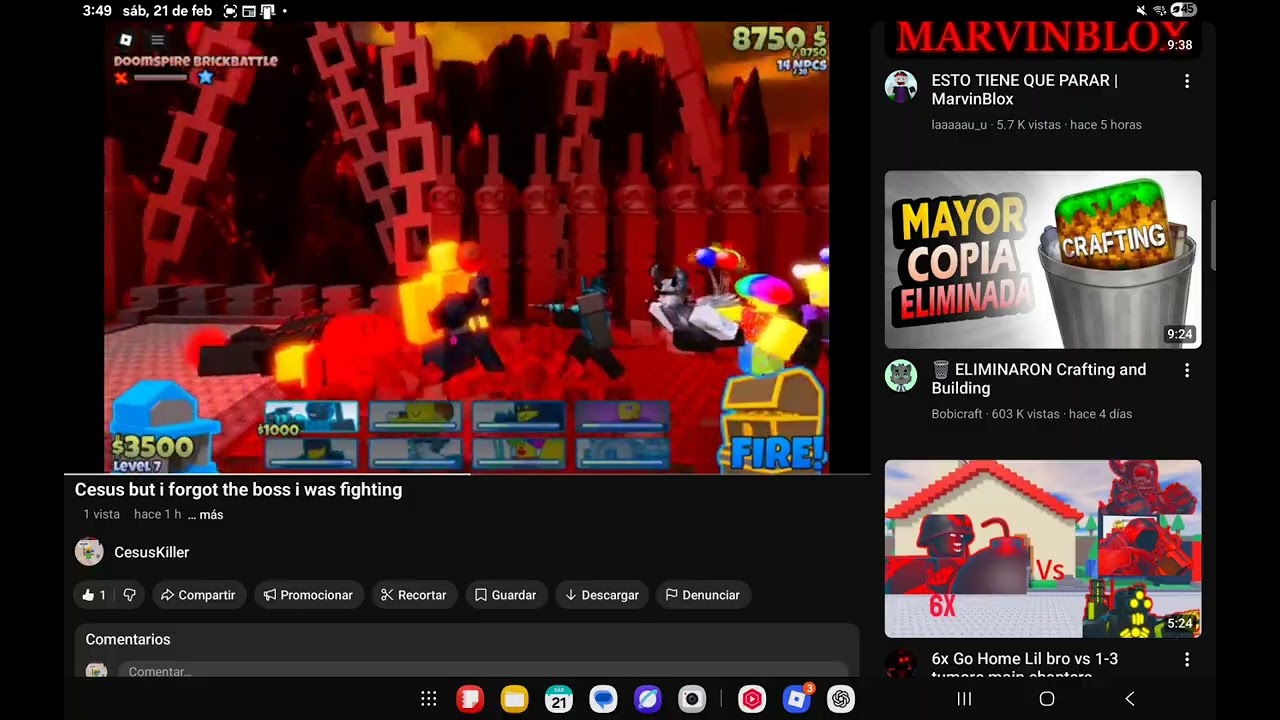Open Promocionar for this video

coord(308,595)
